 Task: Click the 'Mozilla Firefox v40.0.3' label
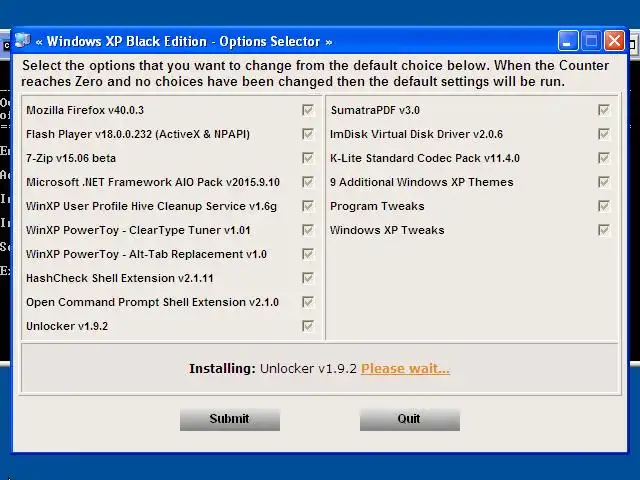85,110
